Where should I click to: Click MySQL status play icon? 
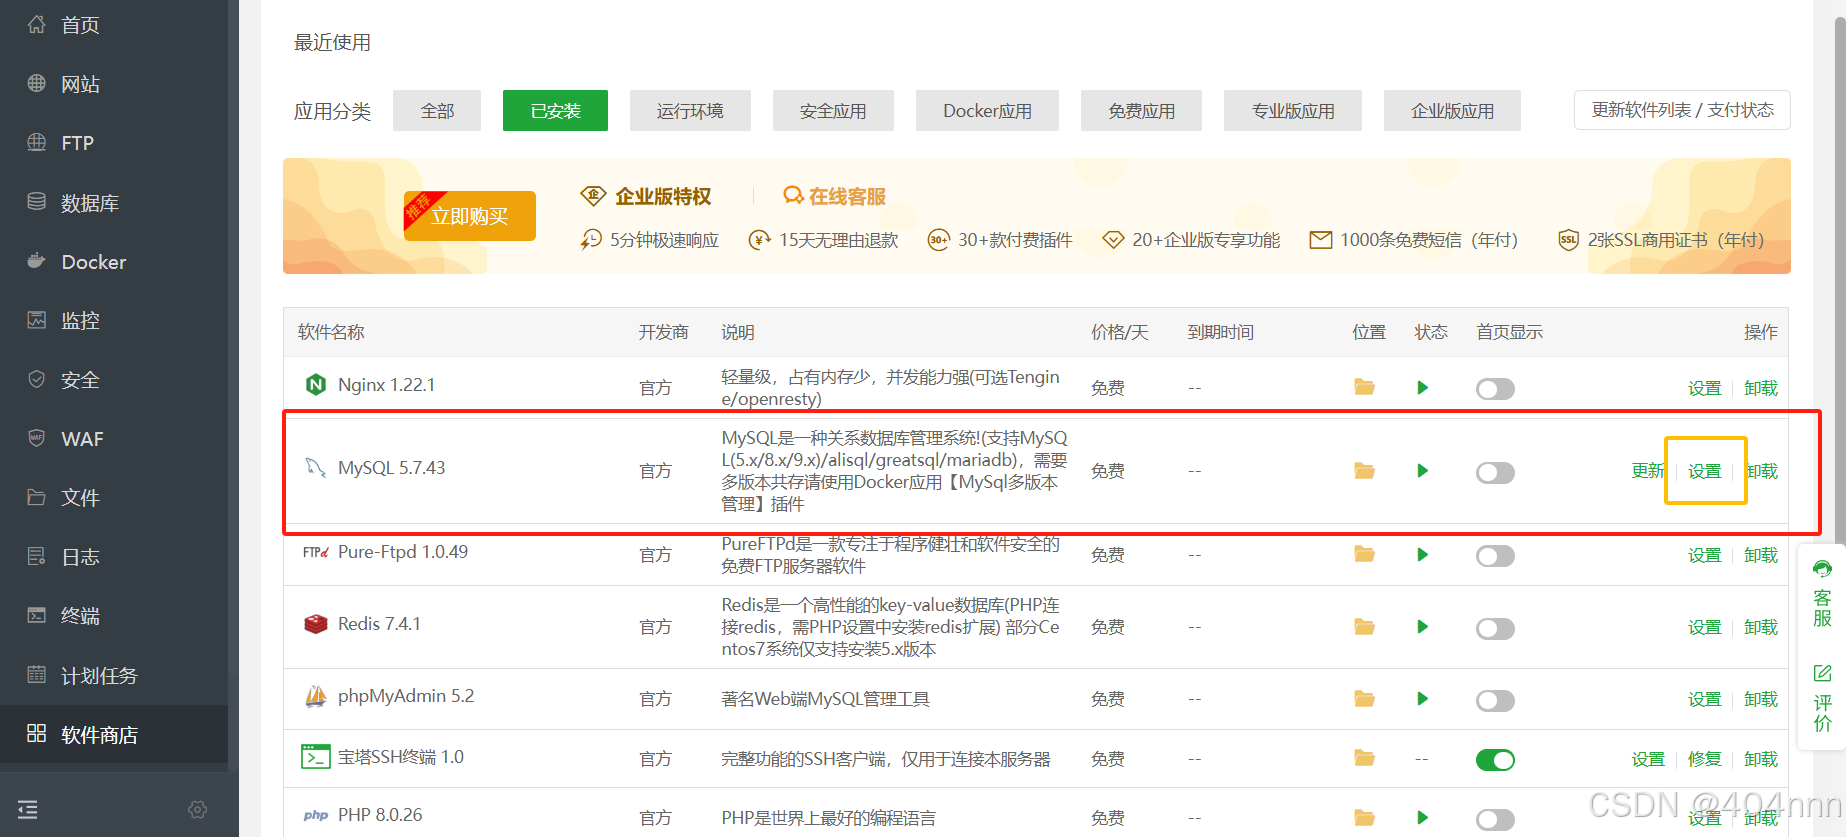pyautogui.click(x=1422, y=470)
